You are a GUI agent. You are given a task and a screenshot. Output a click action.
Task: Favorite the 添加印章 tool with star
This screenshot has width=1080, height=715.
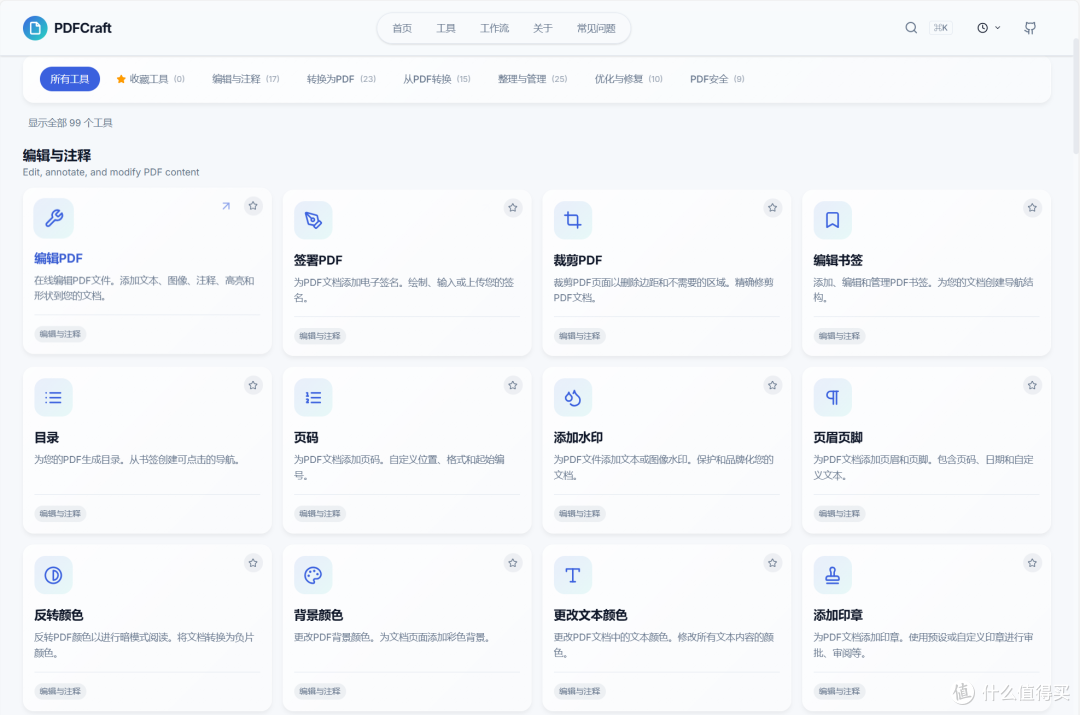(x=1032, y=563)
